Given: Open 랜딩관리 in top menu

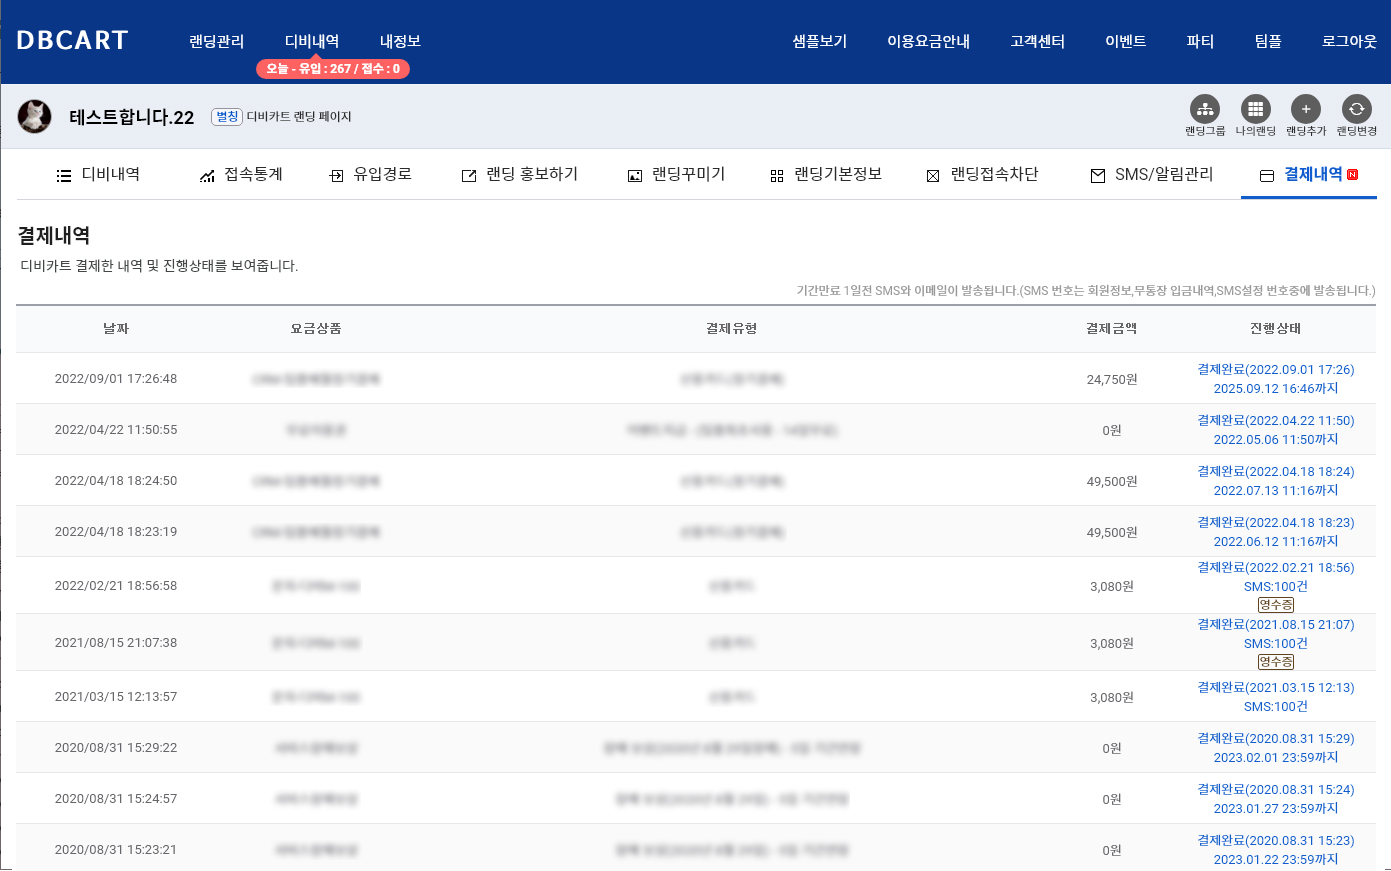Looking at the screenshot, I should (216, 41).
